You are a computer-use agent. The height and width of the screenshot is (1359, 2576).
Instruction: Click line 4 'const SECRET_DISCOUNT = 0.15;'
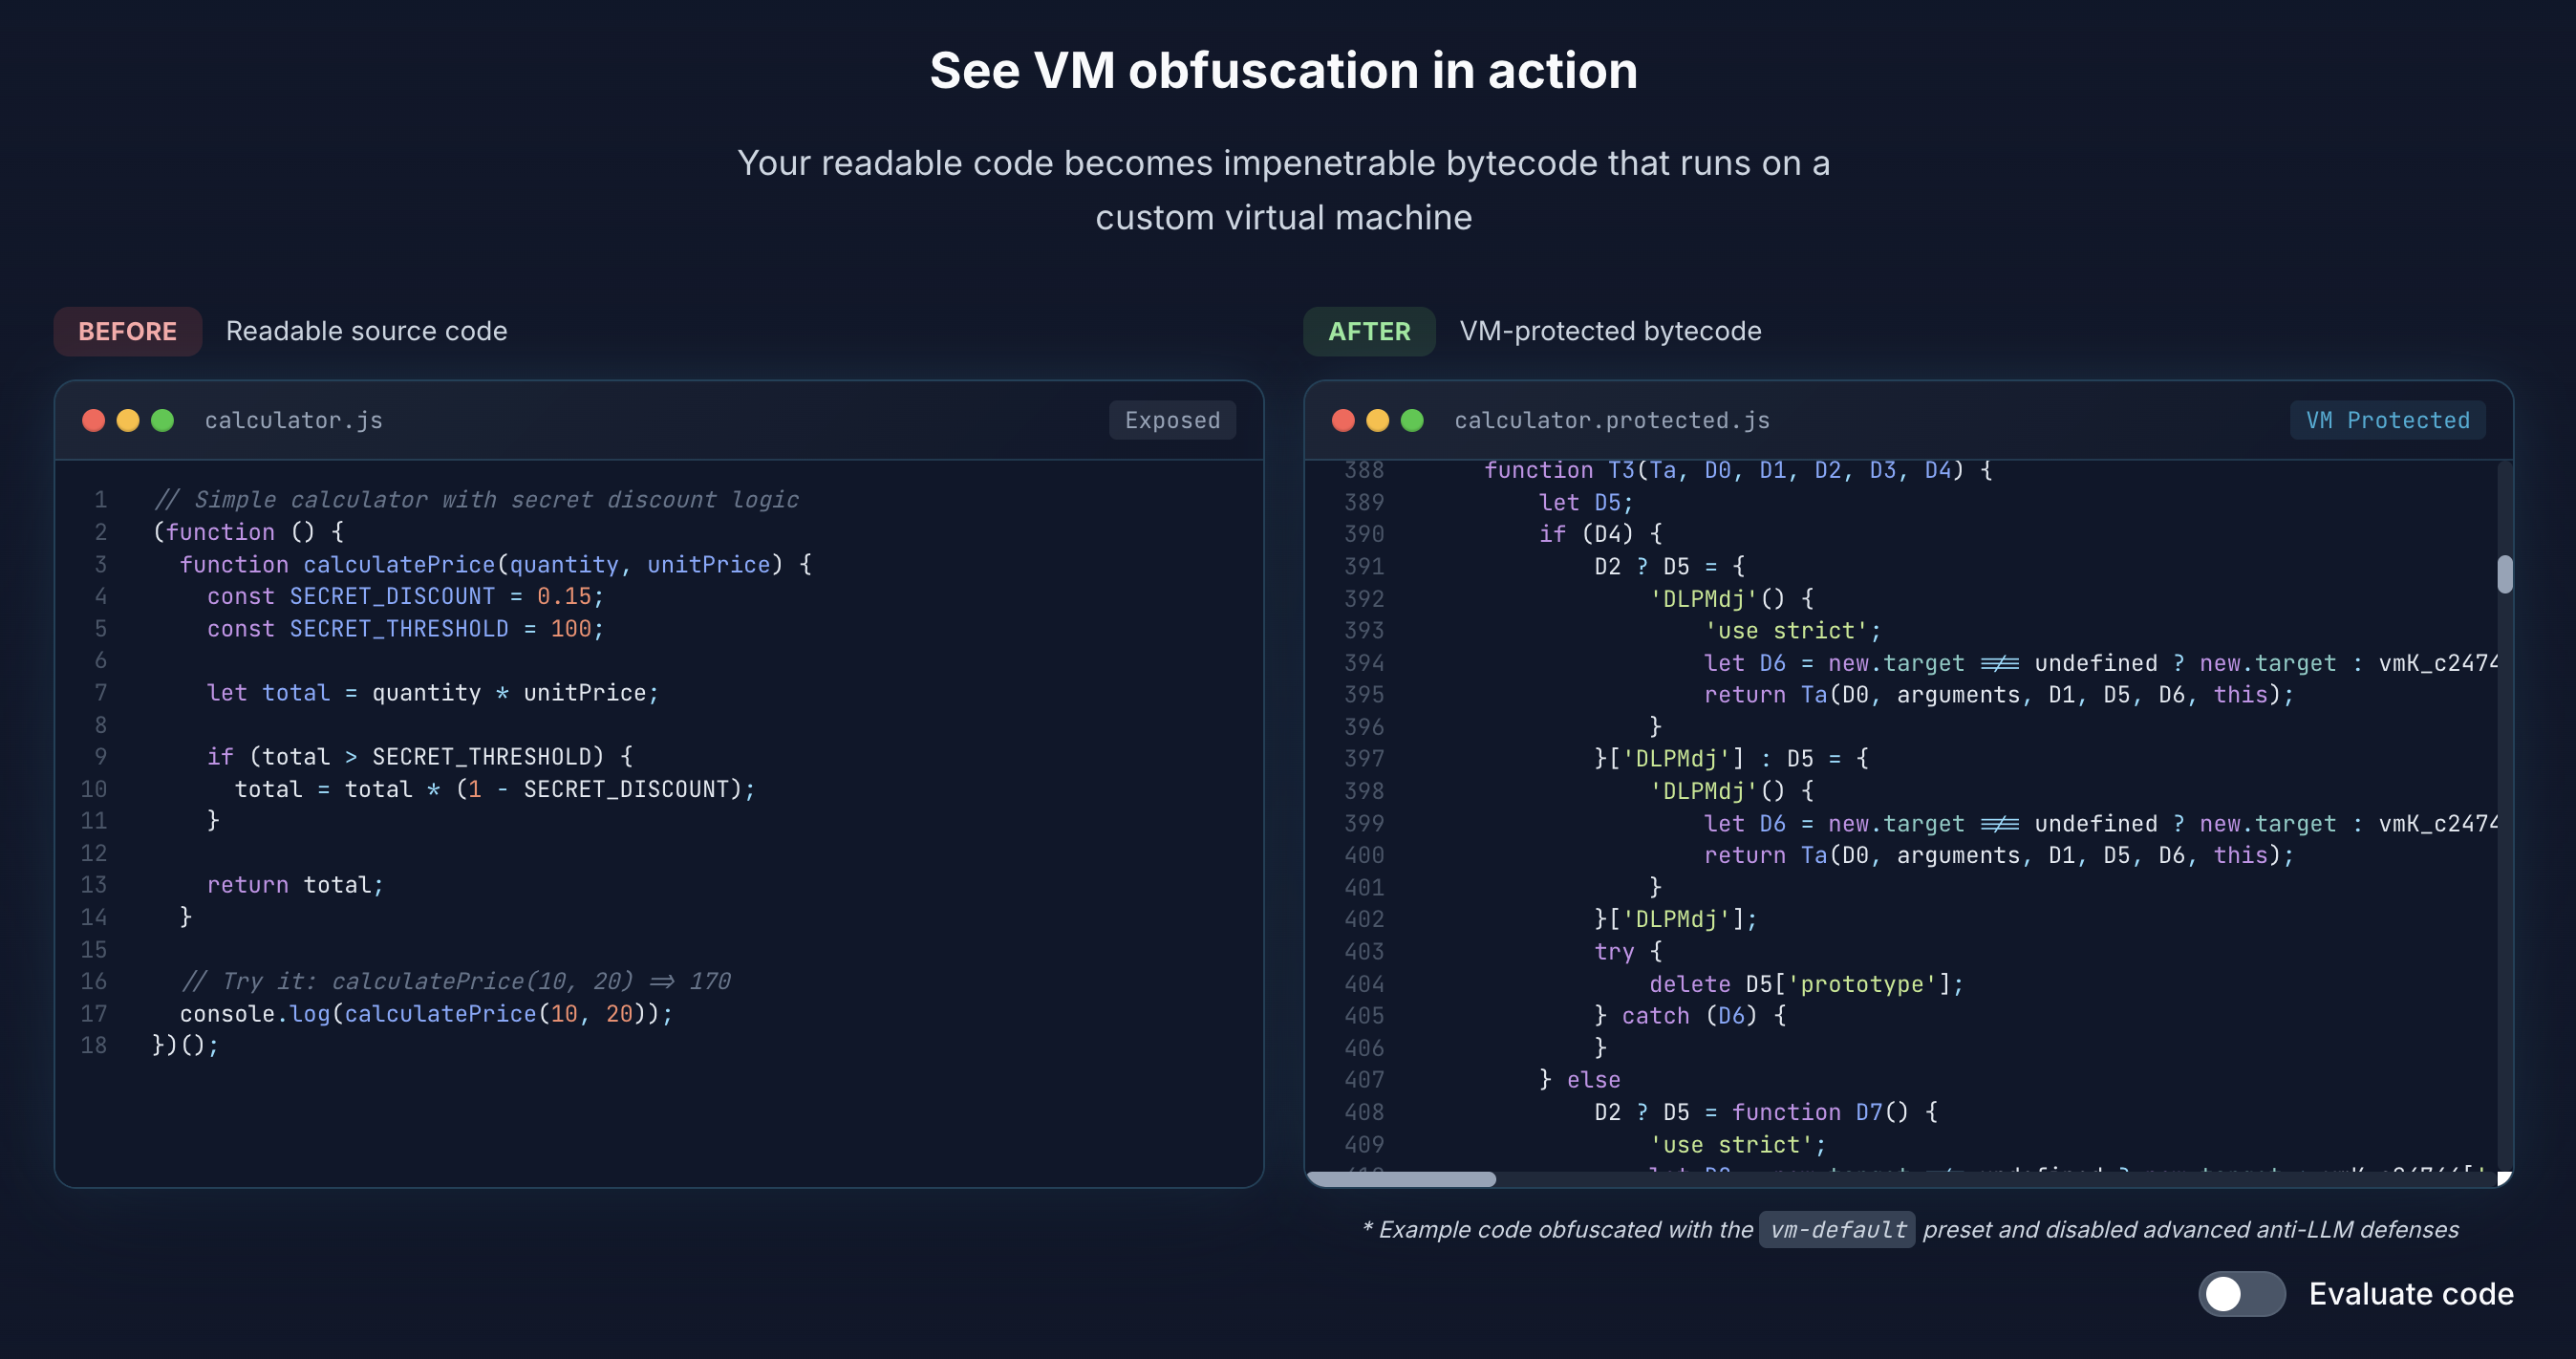405,596
